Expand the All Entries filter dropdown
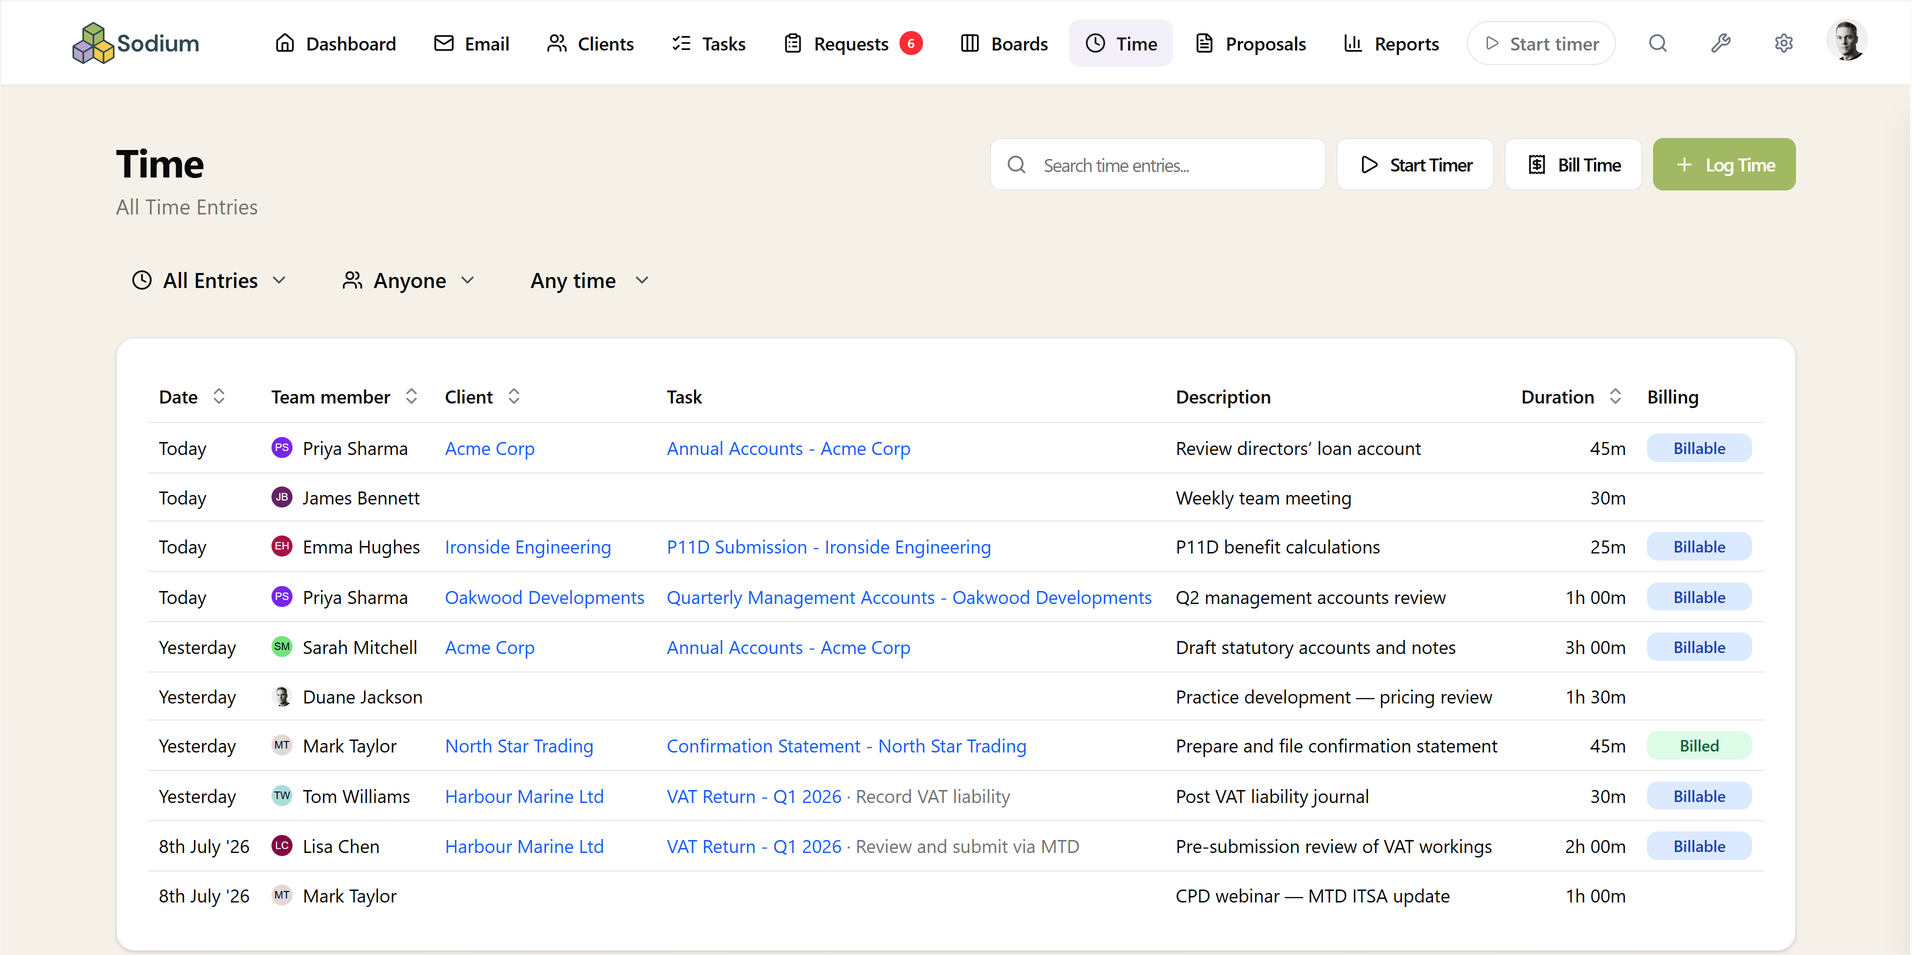The image size is (1912, 955). pyautogui.click(x=209, y=281)
